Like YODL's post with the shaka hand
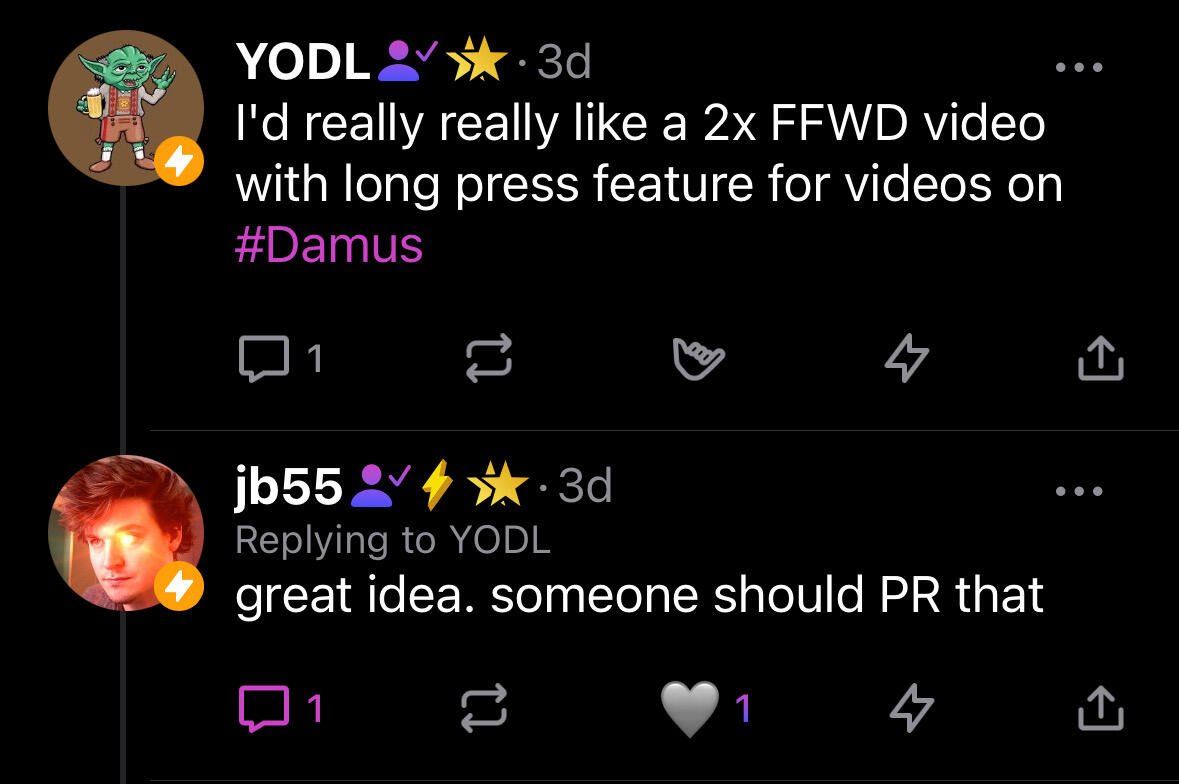This screenshot has height=784, width=1179. (698, 359)
